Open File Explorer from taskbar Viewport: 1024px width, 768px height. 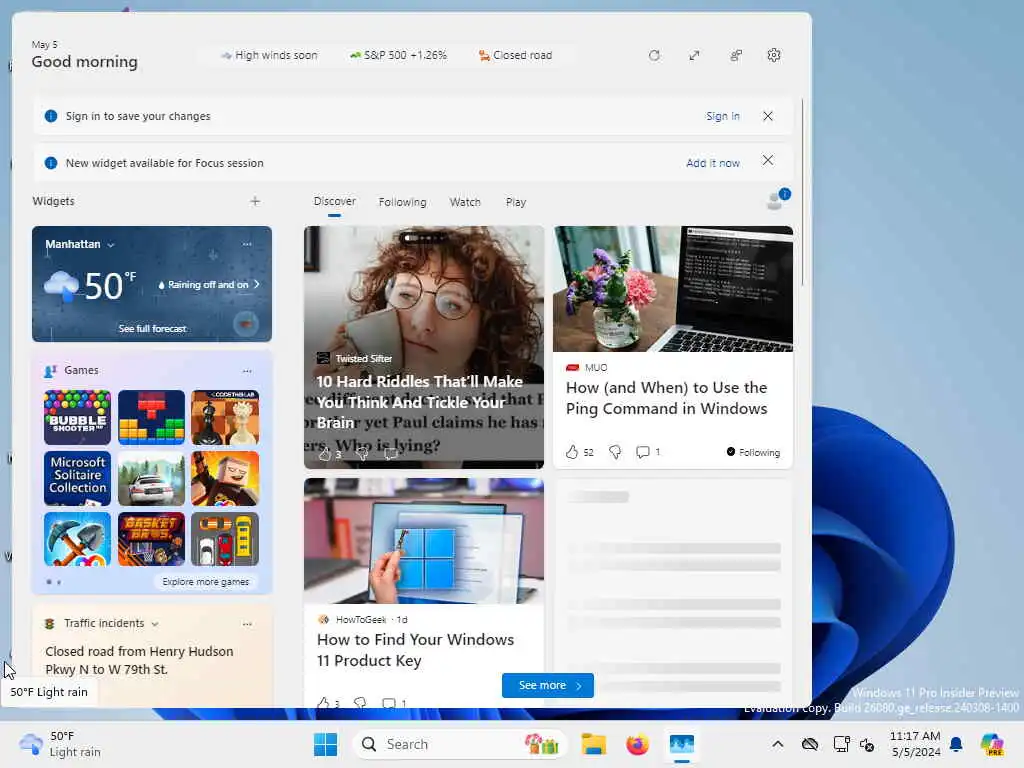pos(594,744)
